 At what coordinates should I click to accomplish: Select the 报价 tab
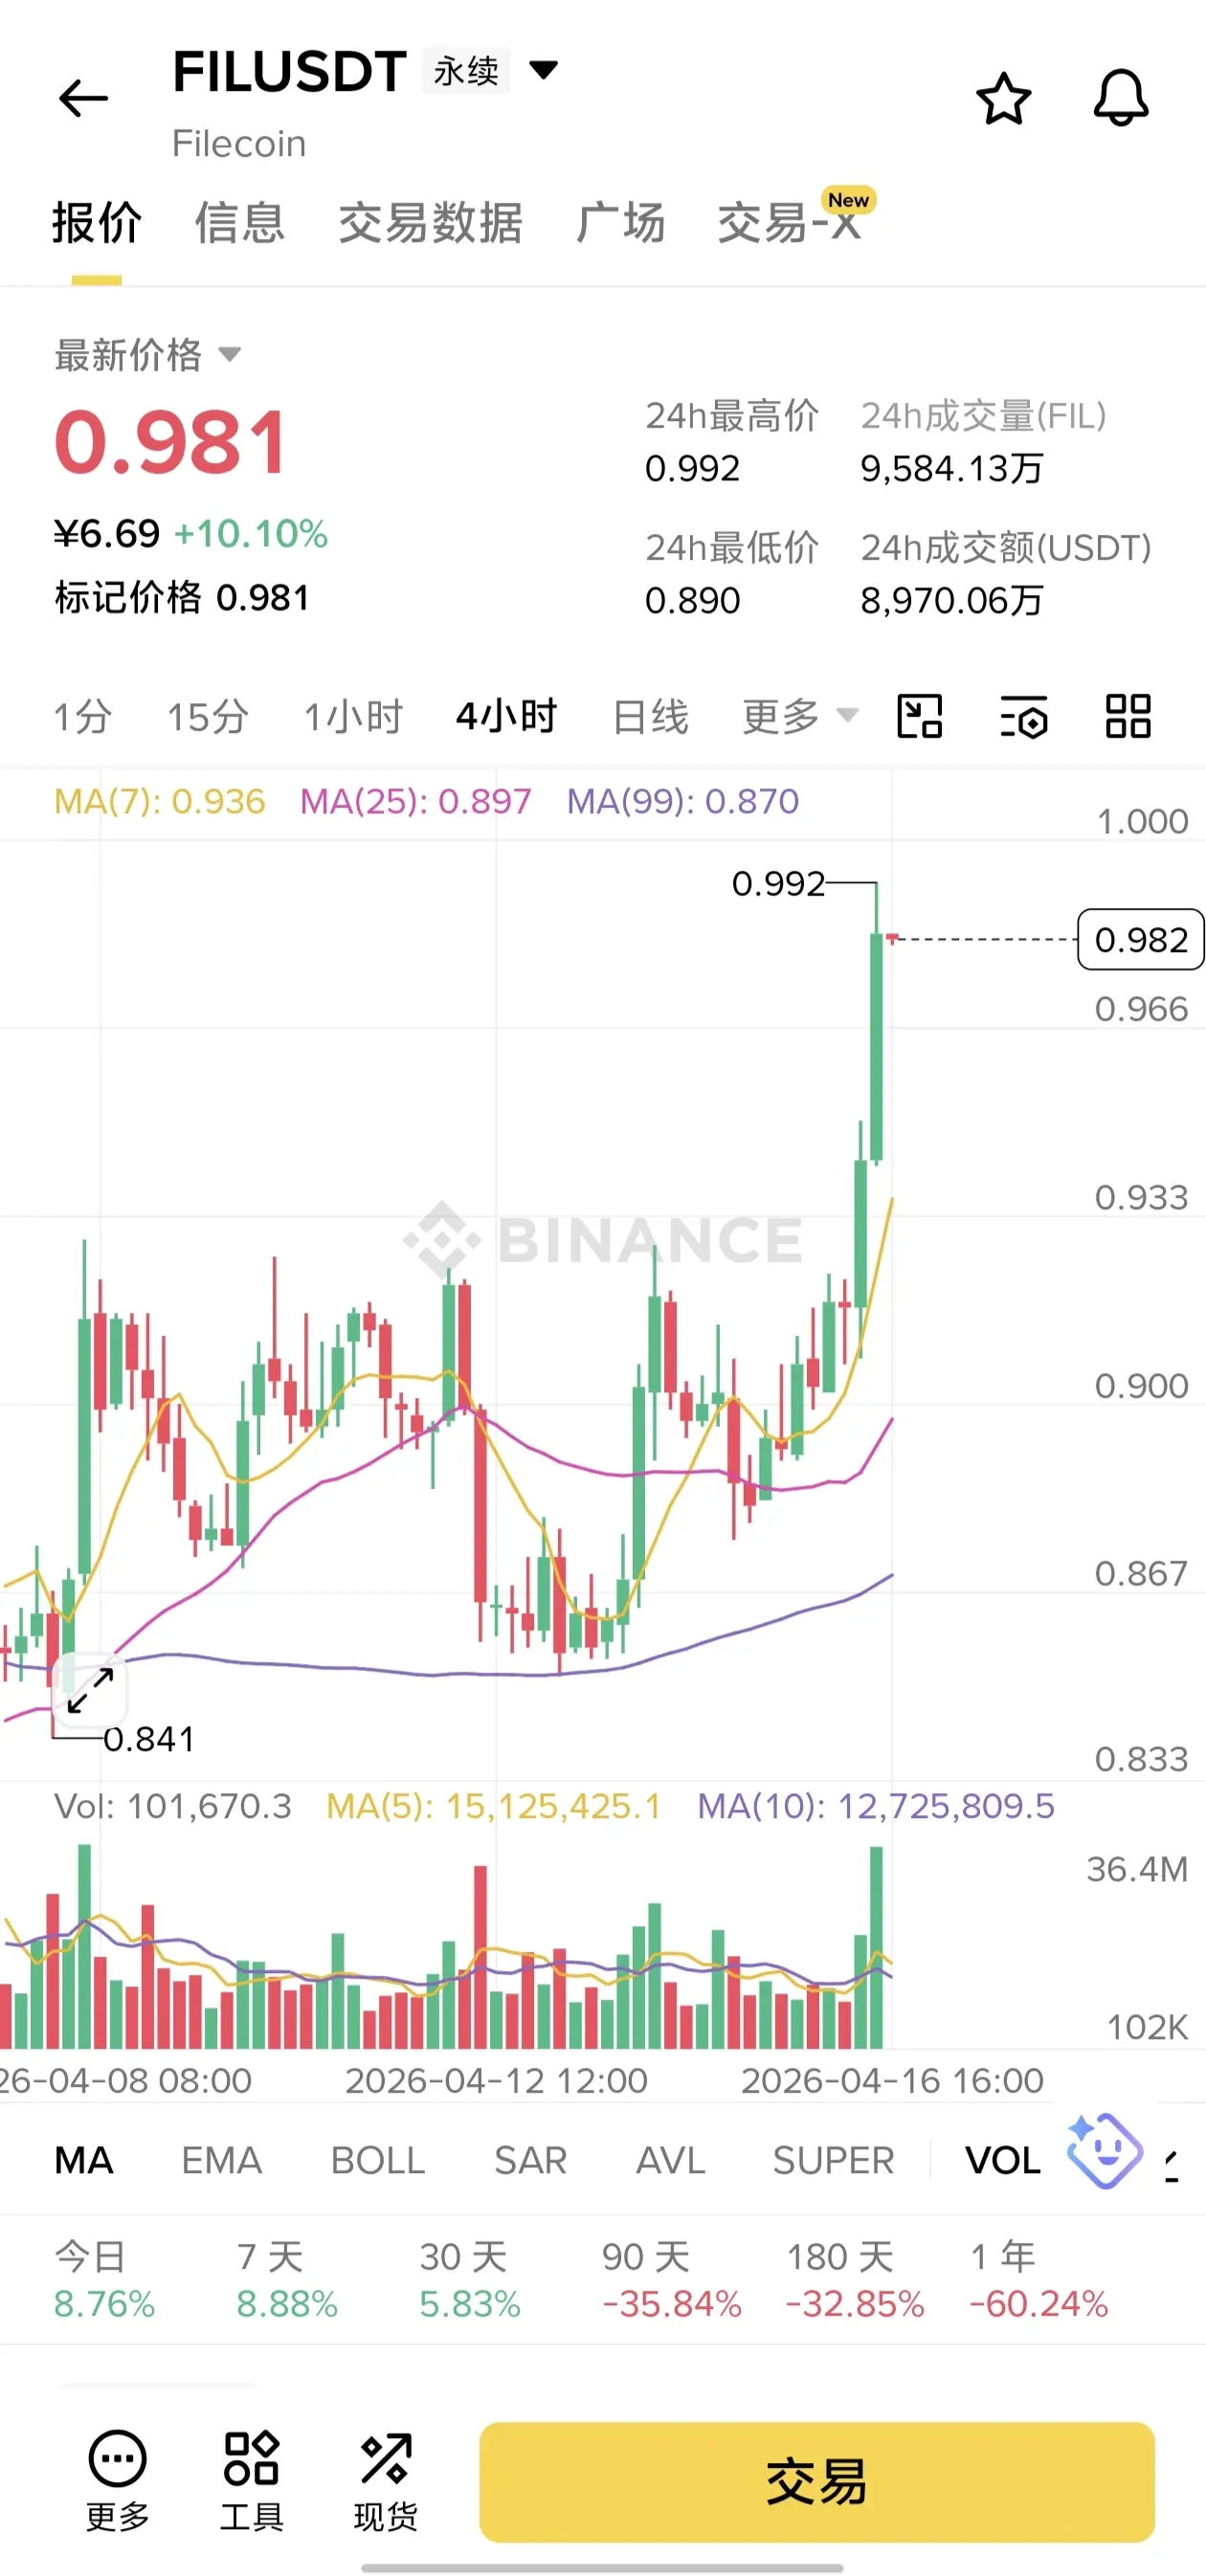tap(97, 222)
